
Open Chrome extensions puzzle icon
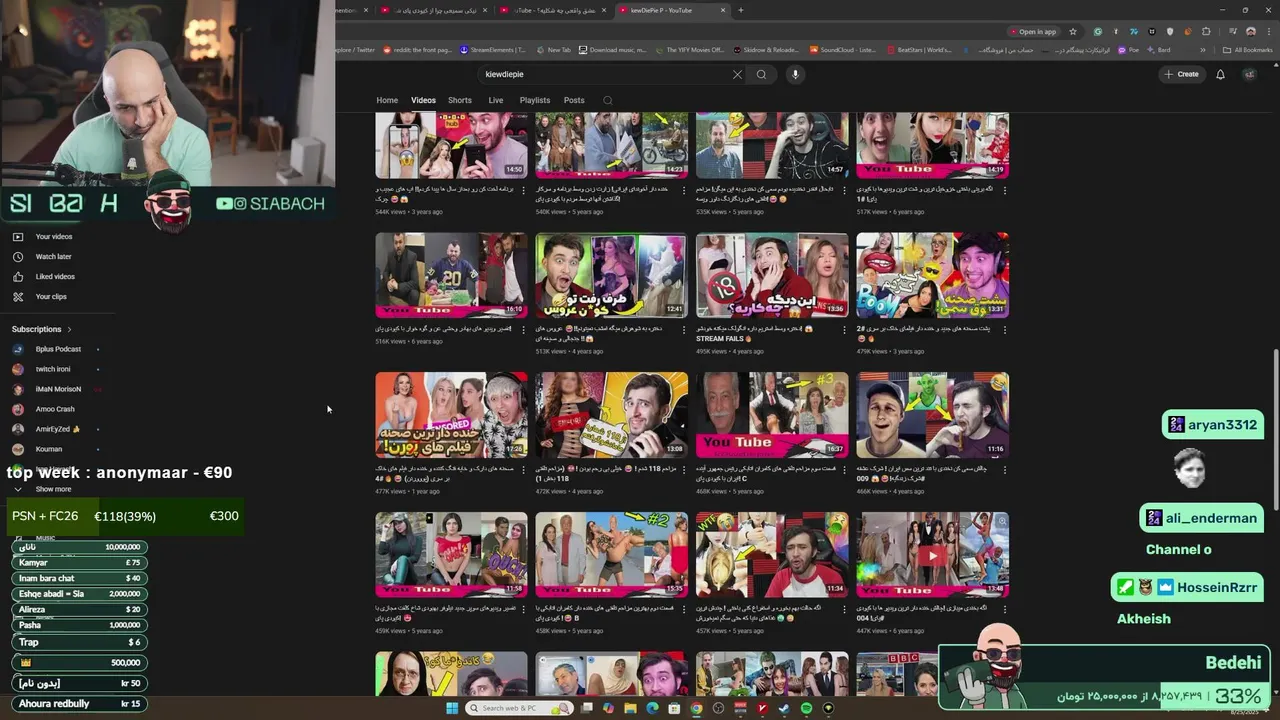tap(1206, 32)
